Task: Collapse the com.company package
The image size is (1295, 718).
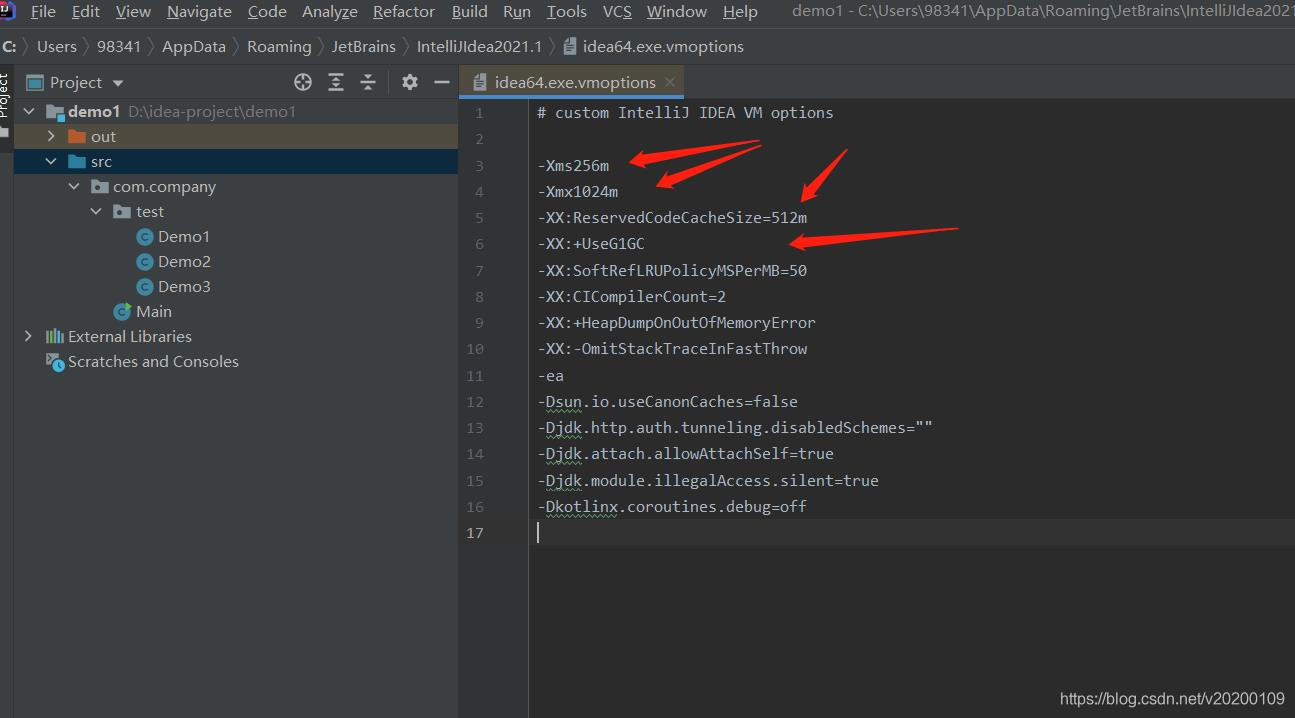Action: coord(74,187)
